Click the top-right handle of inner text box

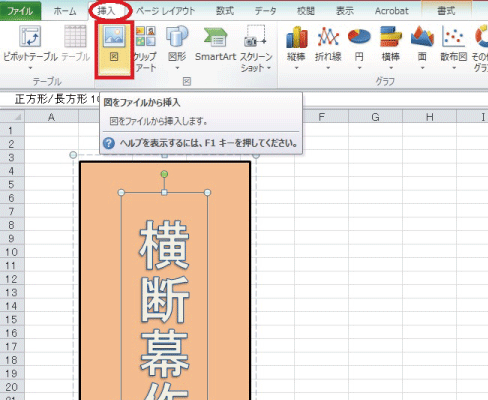tap(207, 192)
